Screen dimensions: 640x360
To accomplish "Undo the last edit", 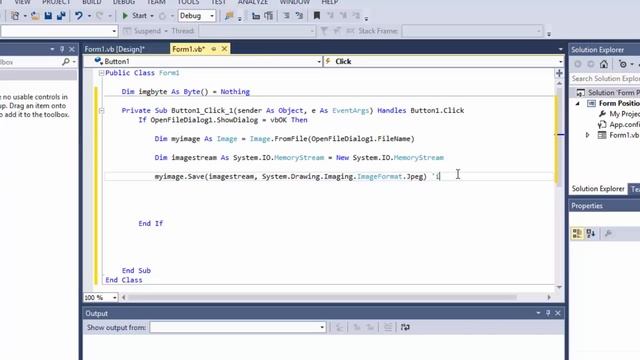I will [x=78, y=16].
